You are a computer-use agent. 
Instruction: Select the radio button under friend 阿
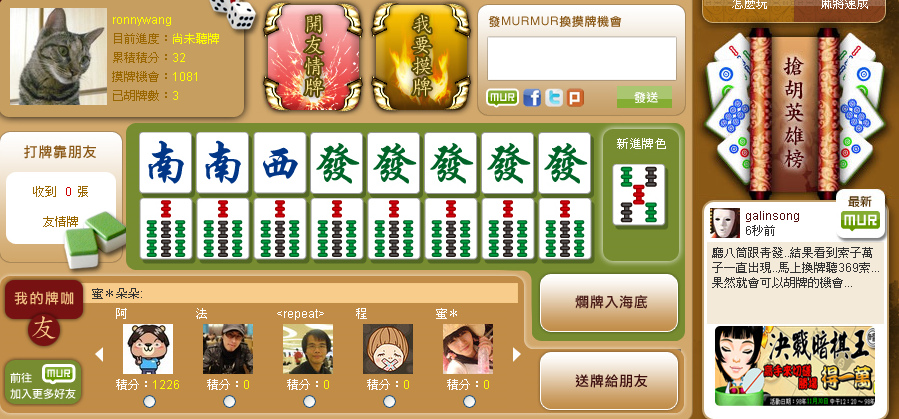(149, 402)
